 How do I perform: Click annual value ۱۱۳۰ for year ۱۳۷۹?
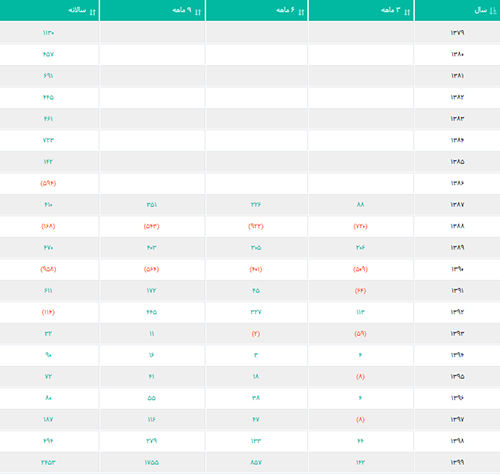[48, 33]
